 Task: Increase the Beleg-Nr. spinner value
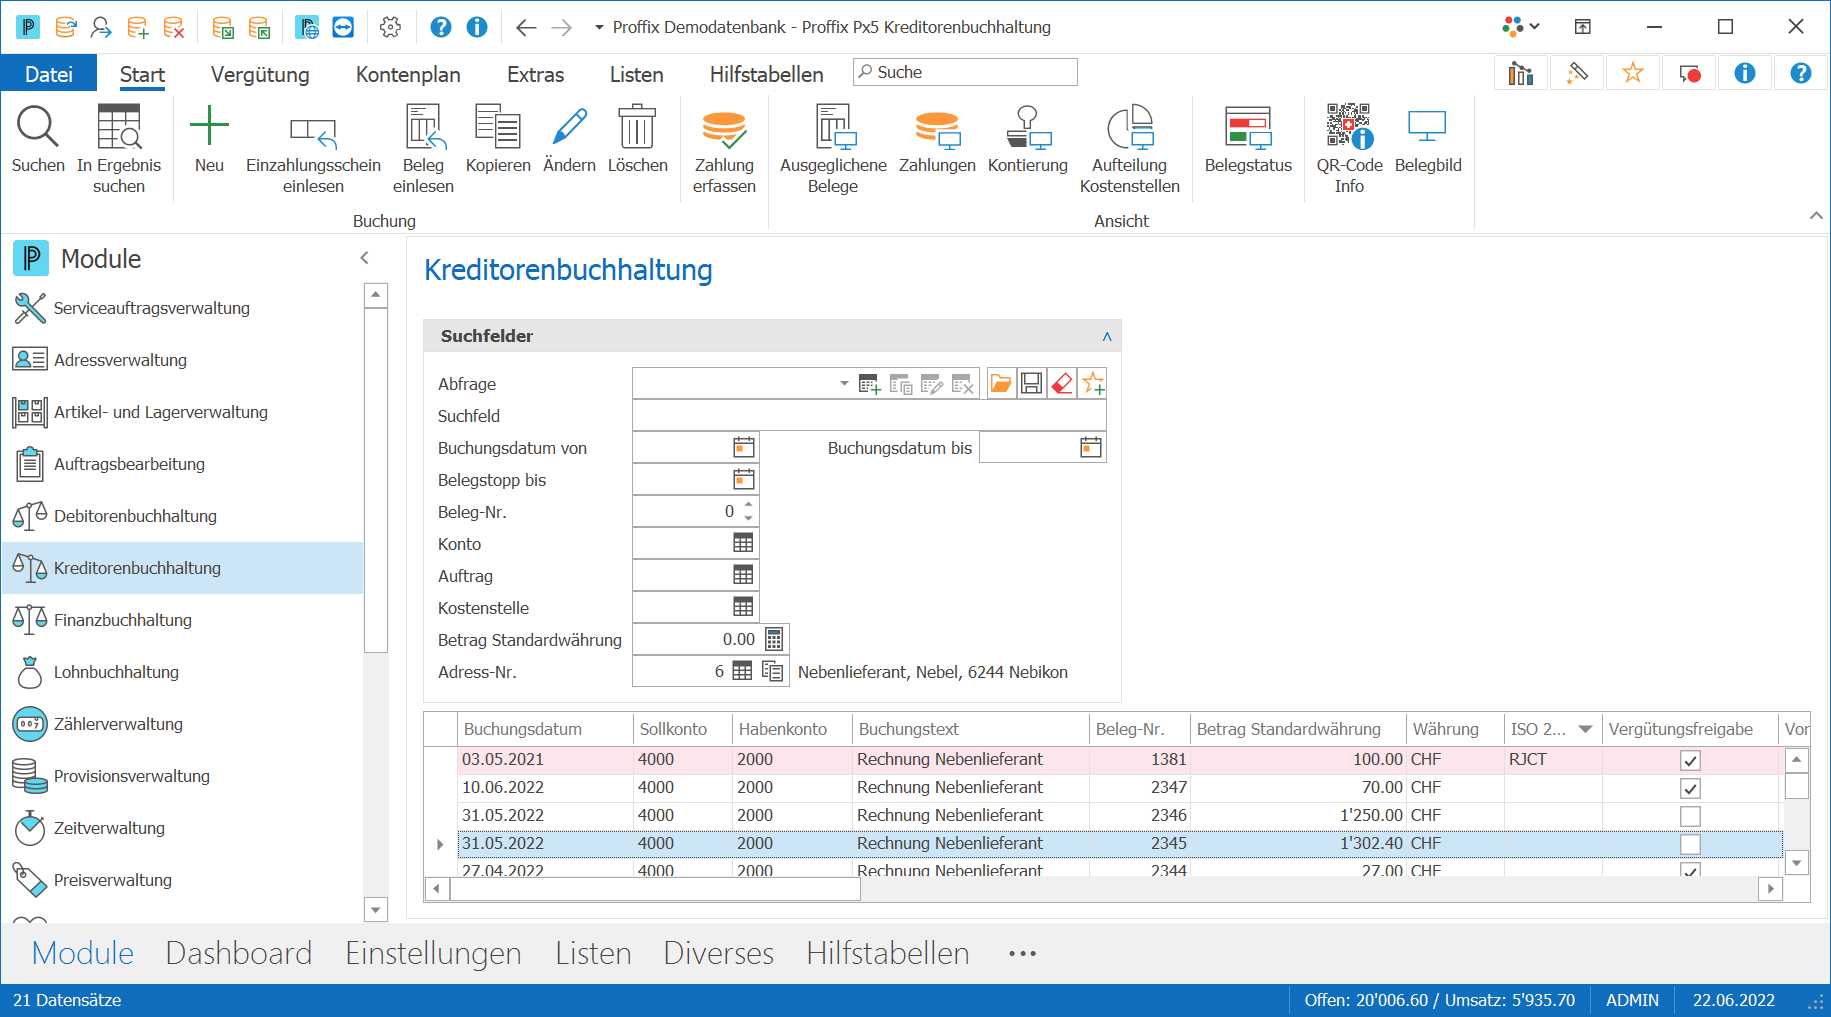click(x=748, y=505)
